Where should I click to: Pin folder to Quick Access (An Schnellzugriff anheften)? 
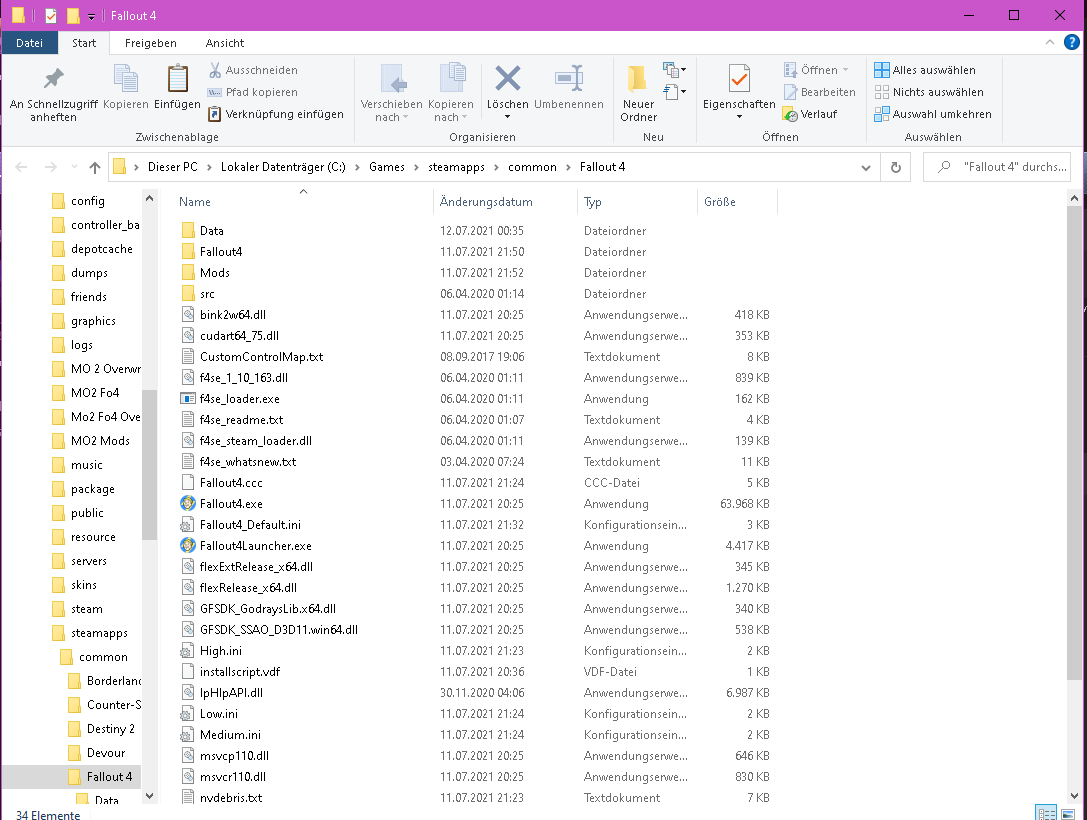coord(53,94)
